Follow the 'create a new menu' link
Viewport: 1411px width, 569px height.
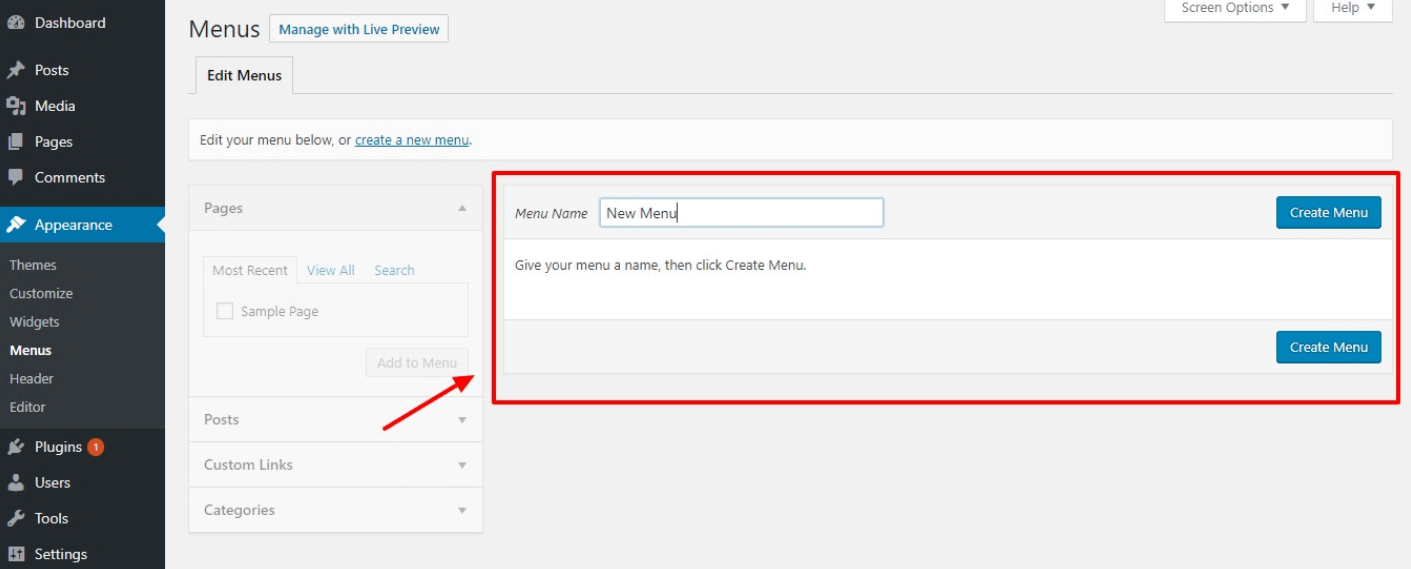tap(412, 140)
